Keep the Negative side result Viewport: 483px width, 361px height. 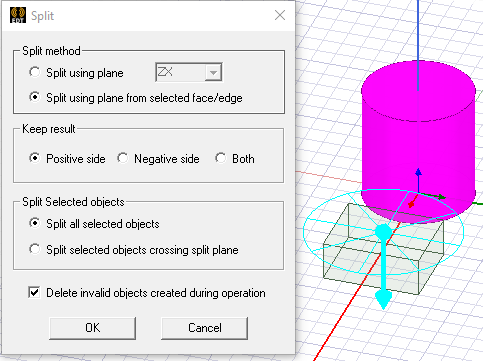123,158
